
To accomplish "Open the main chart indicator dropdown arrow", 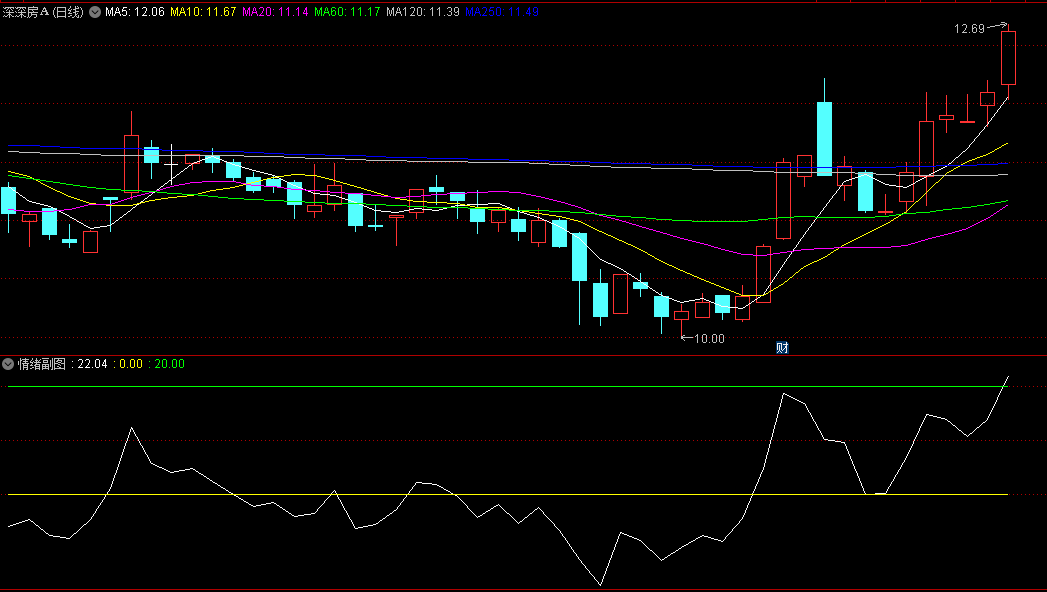I will point(95,12).
